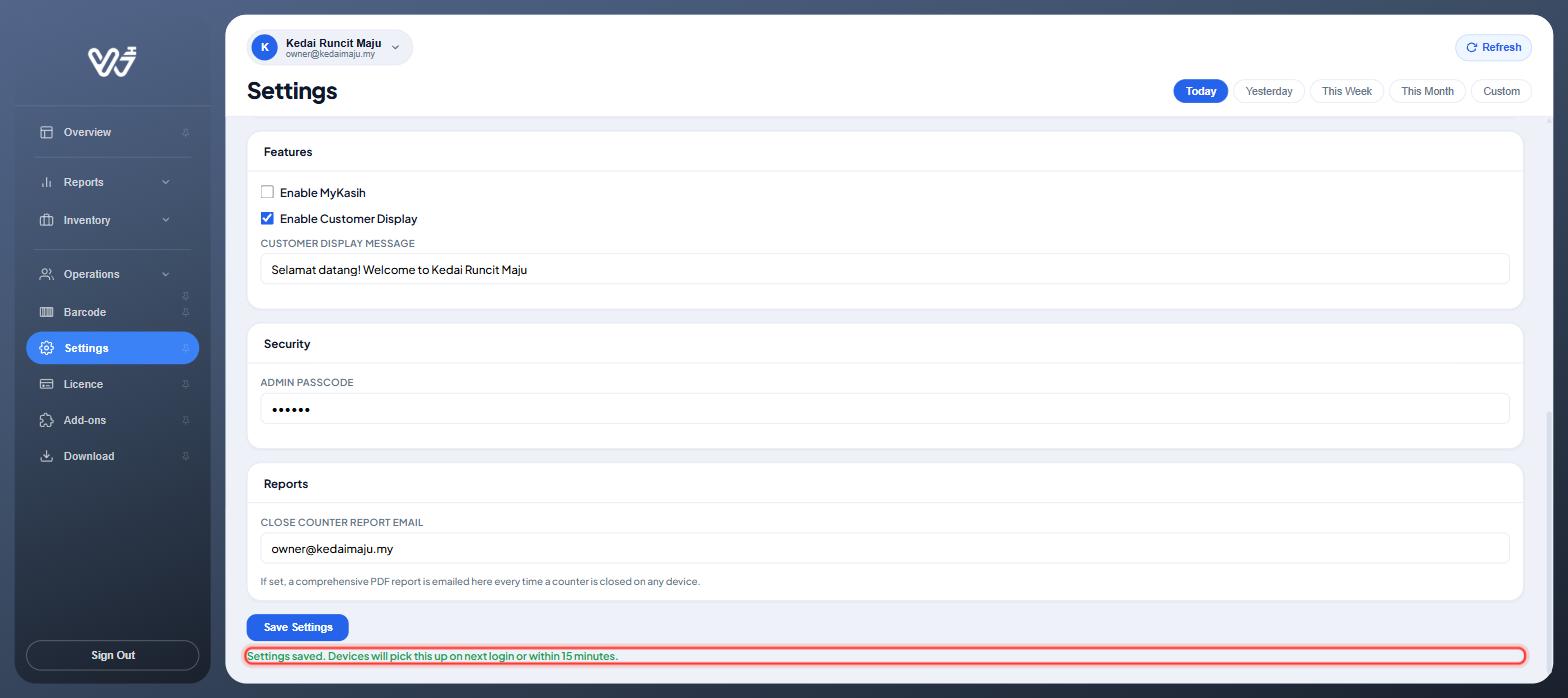The height and width of the screenshot is (698, 1568).
Task: Click the Operations people icon
Action: coord(46,274)
